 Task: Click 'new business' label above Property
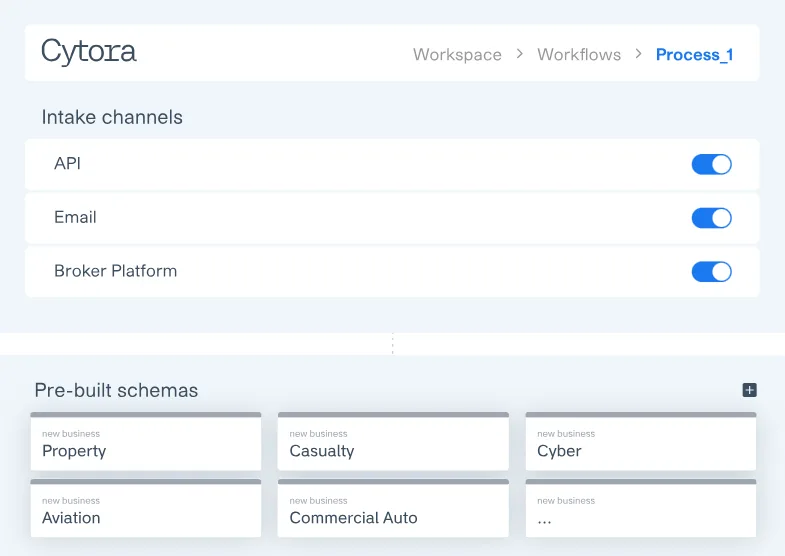71,433
